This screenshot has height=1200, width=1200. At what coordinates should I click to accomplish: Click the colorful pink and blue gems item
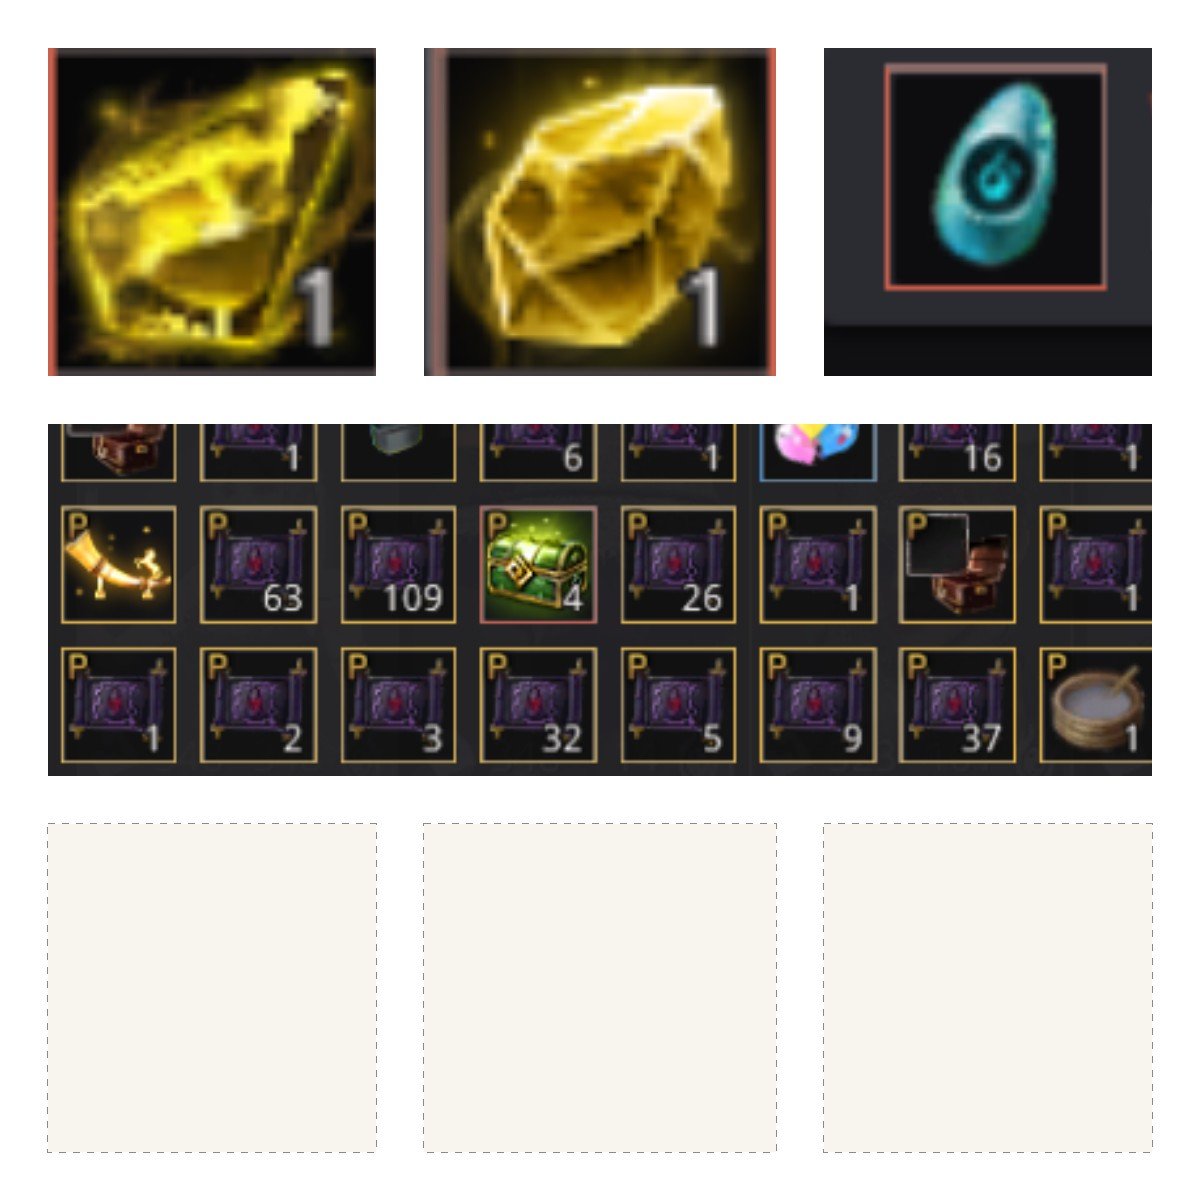click(818, 453)
